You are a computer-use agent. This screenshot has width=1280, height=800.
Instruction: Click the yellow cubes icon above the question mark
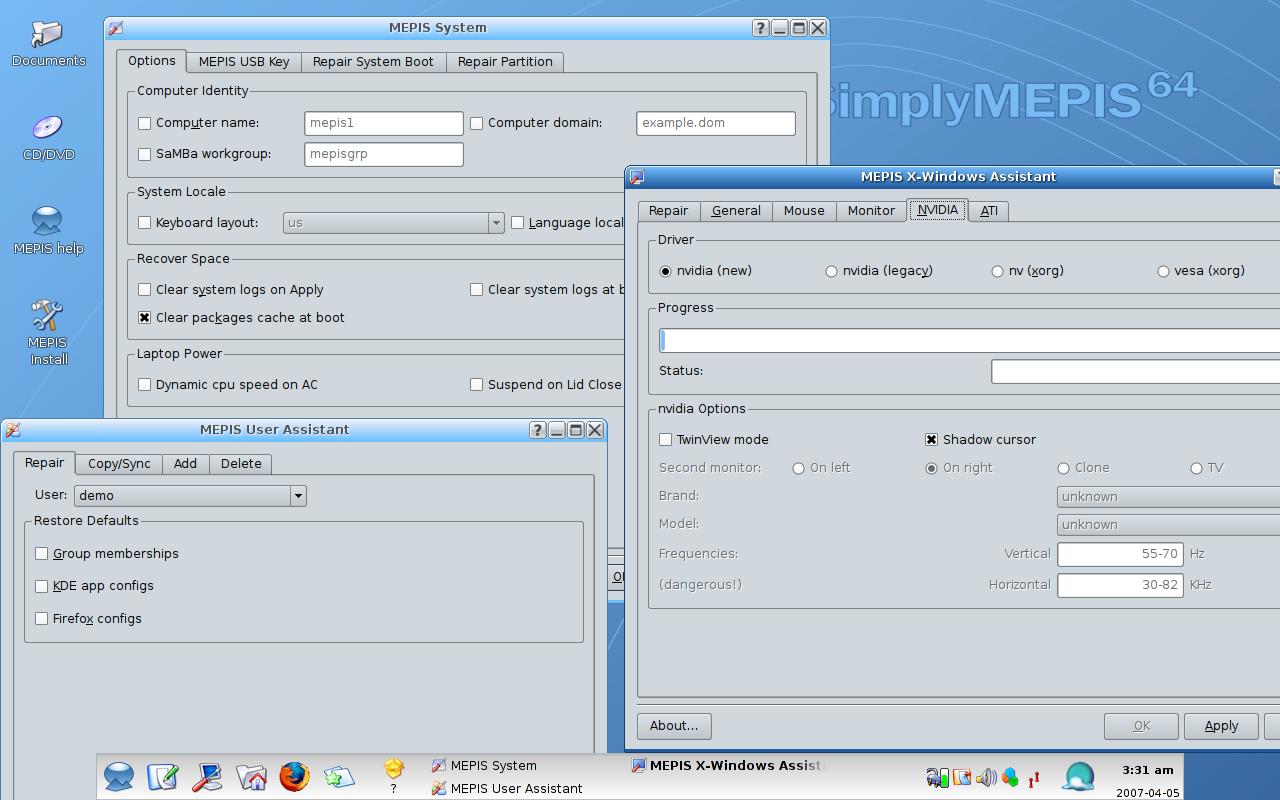pyautogui.click(x=394, y=768)
